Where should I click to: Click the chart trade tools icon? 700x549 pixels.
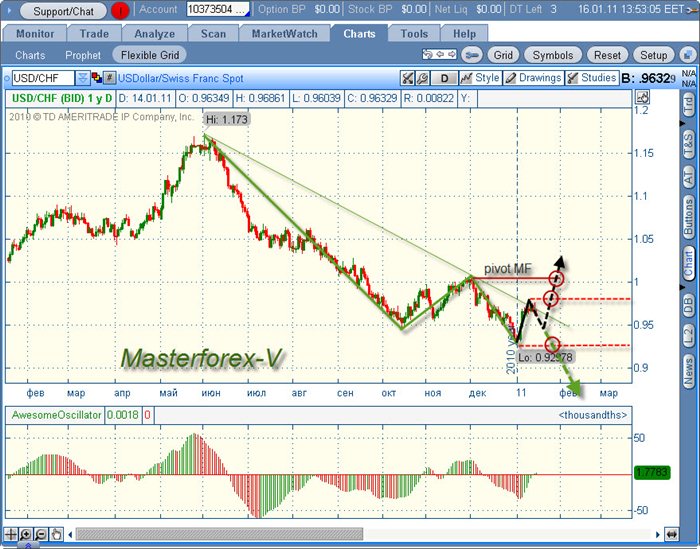point(407,78)
